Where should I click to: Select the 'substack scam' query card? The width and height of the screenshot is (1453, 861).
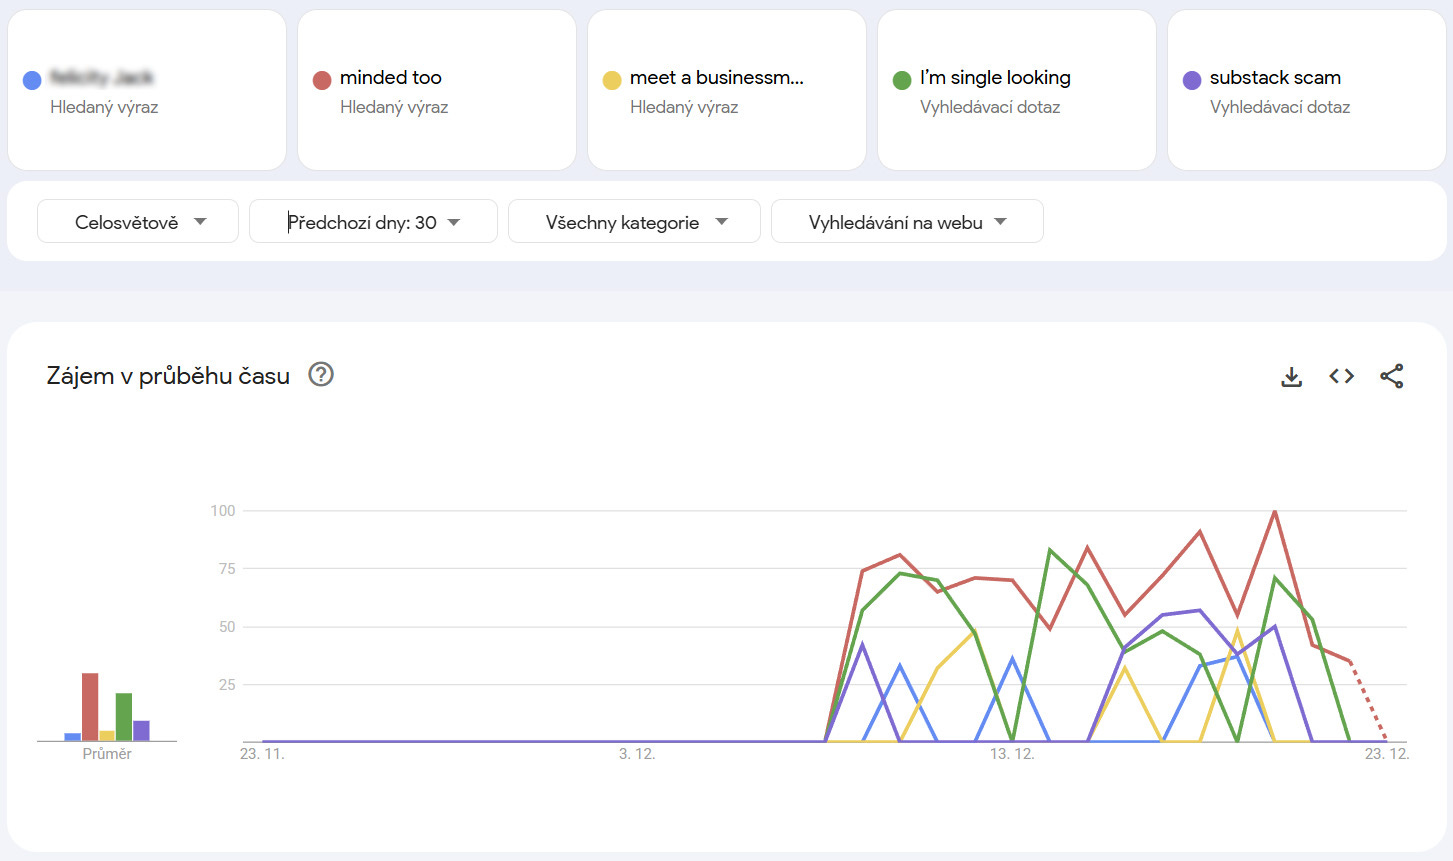[x=1306, y=89]
